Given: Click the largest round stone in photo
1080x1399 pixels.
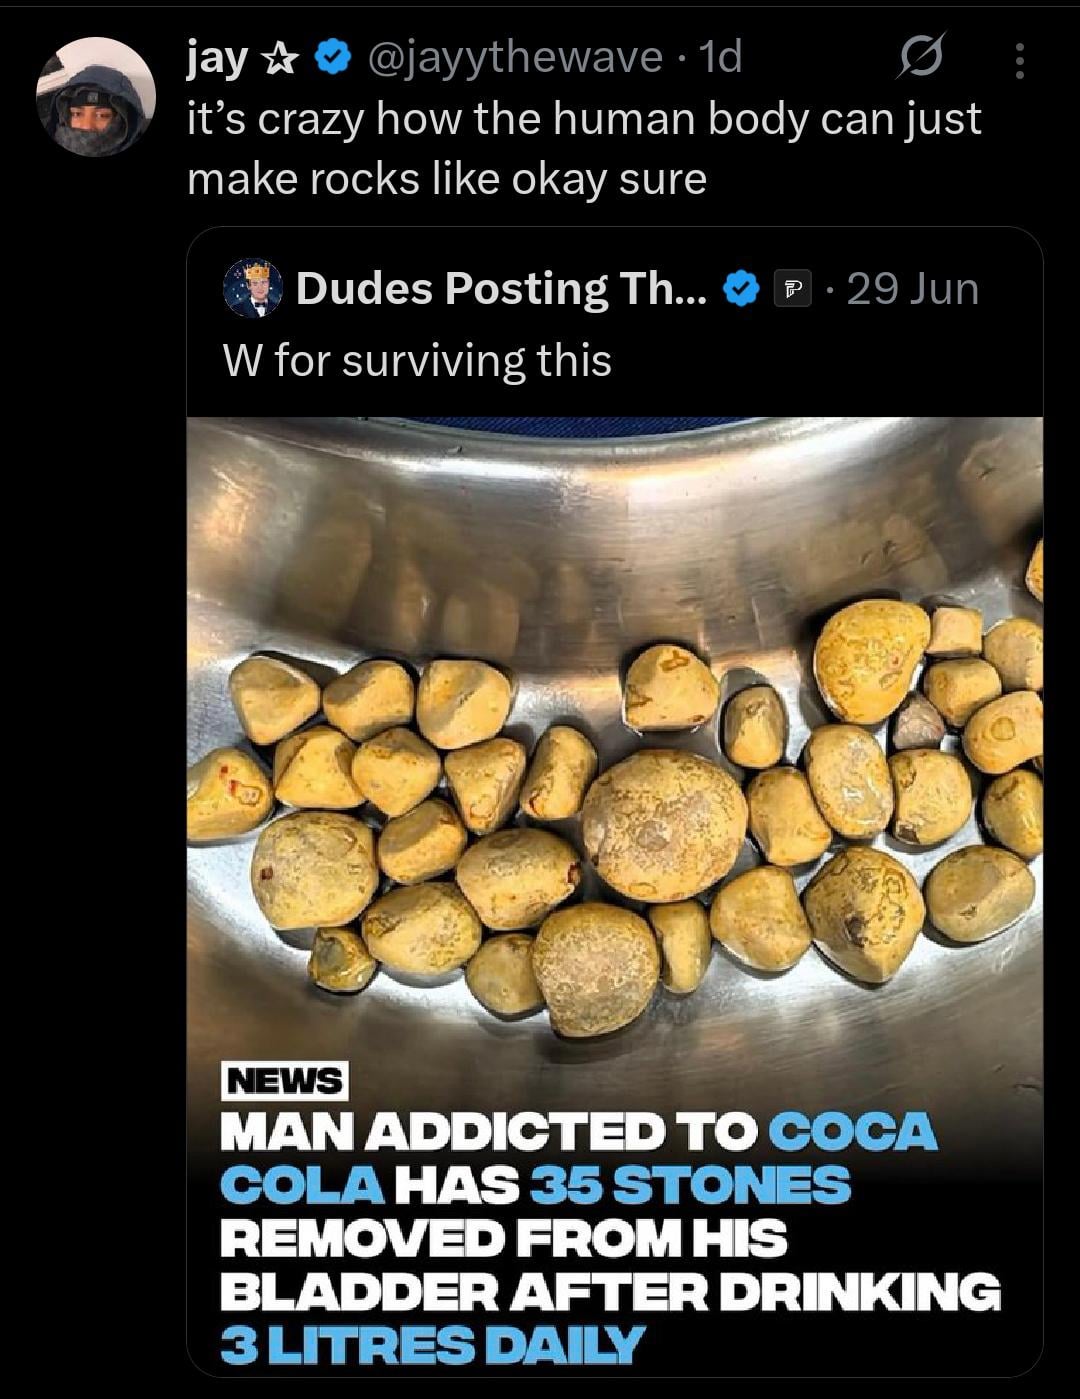Looking at the screenshot, I should point(664,825).
